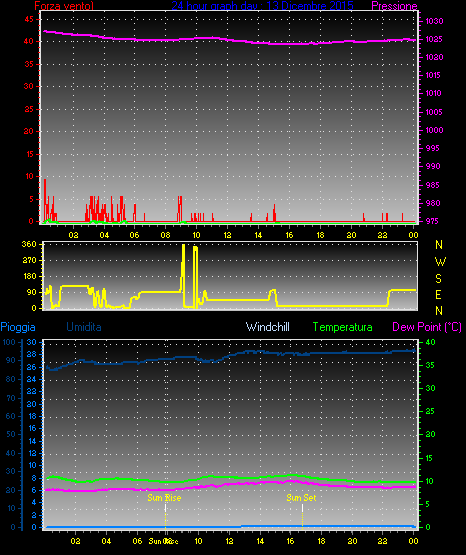Click the 24 hour graph day title
This screenshot has width=466, height=555.
(262, 6)
